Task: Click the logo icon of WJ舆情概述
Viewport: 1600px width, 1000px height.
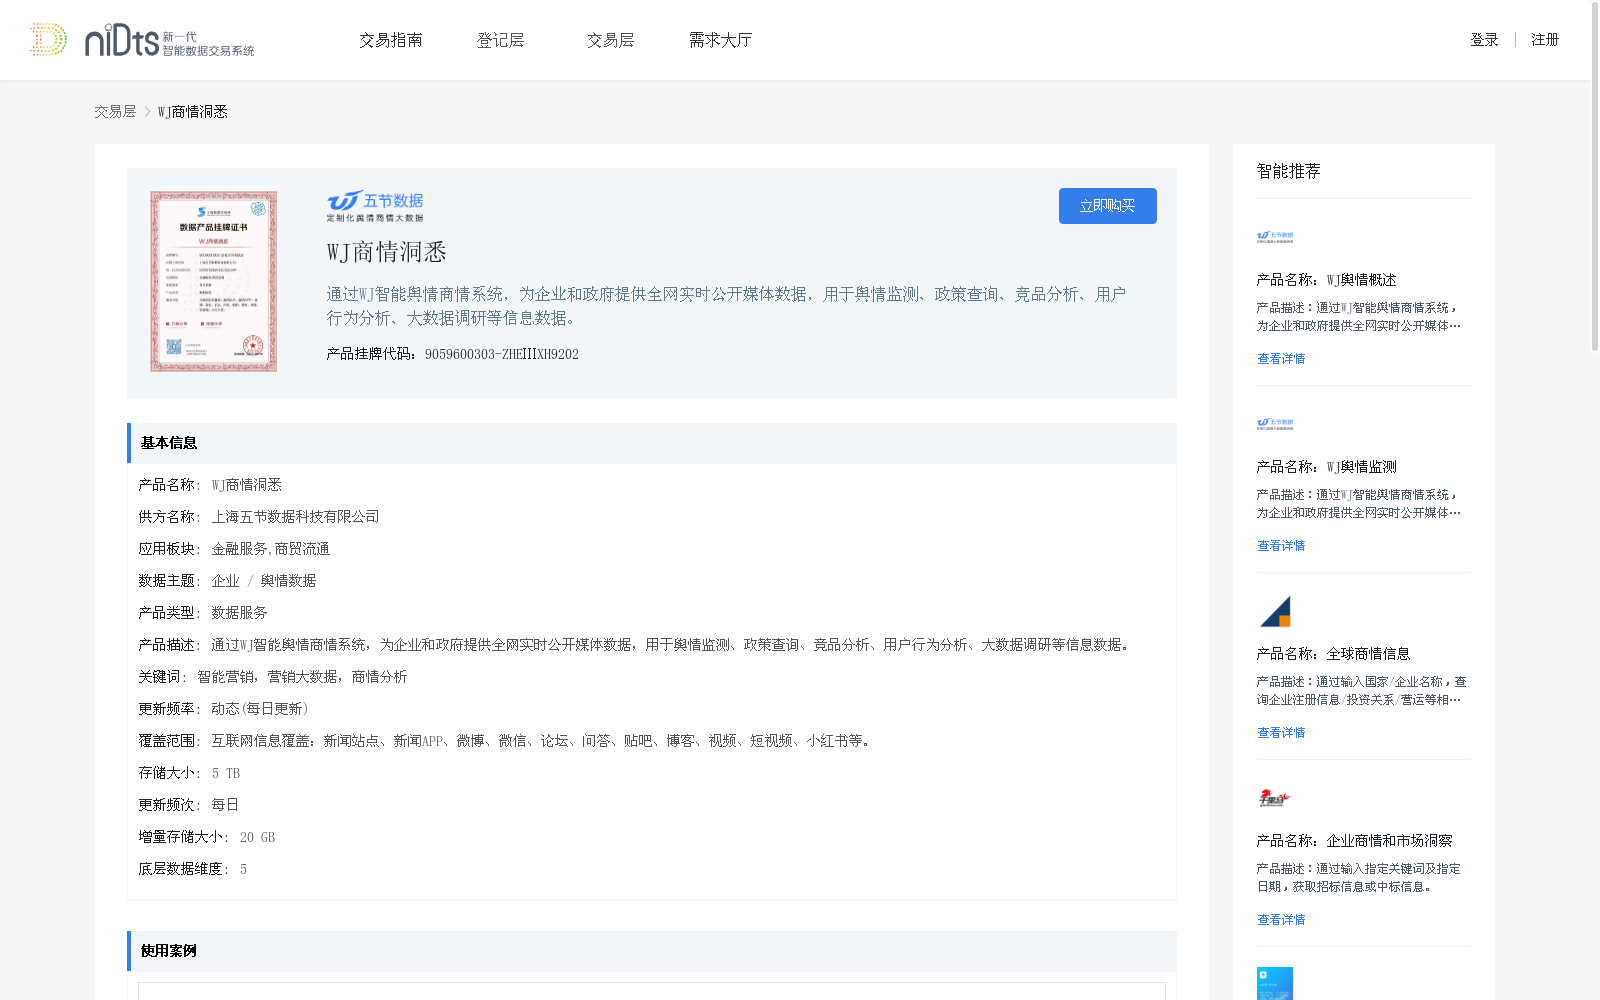Action: pyautogui.click(x=1275, y=237)
